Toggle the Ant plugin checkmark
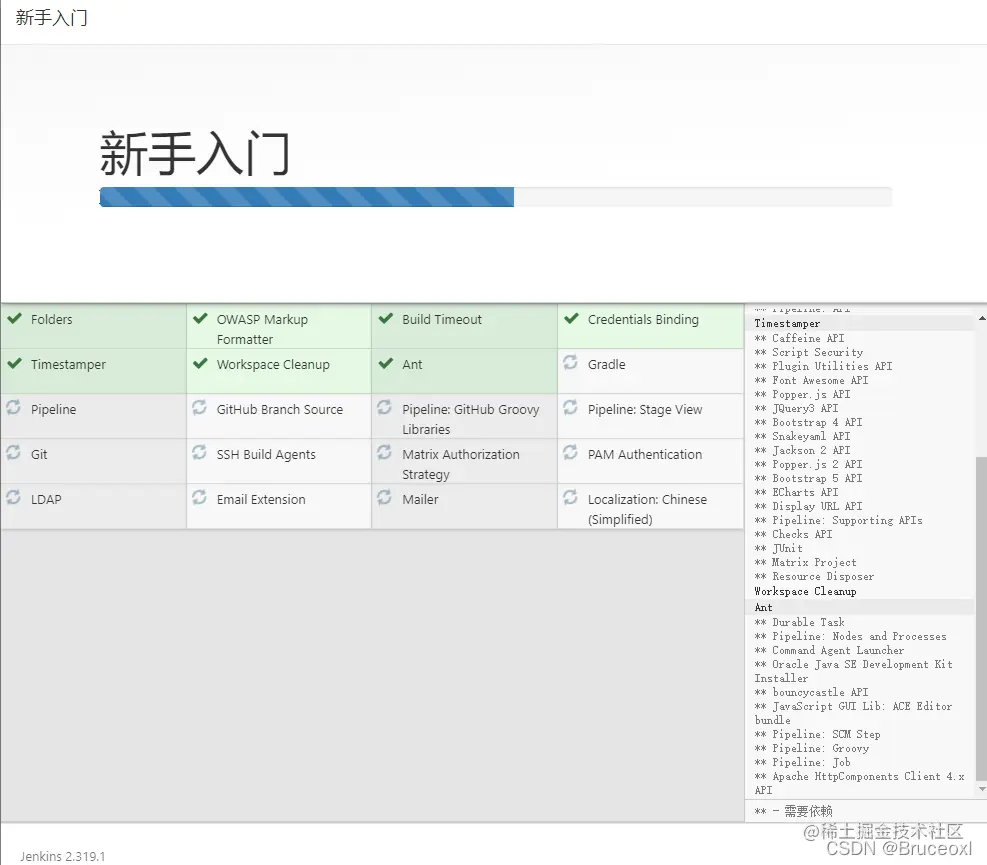The height and width of the screenshot is (865, 987). coord(385,364)
